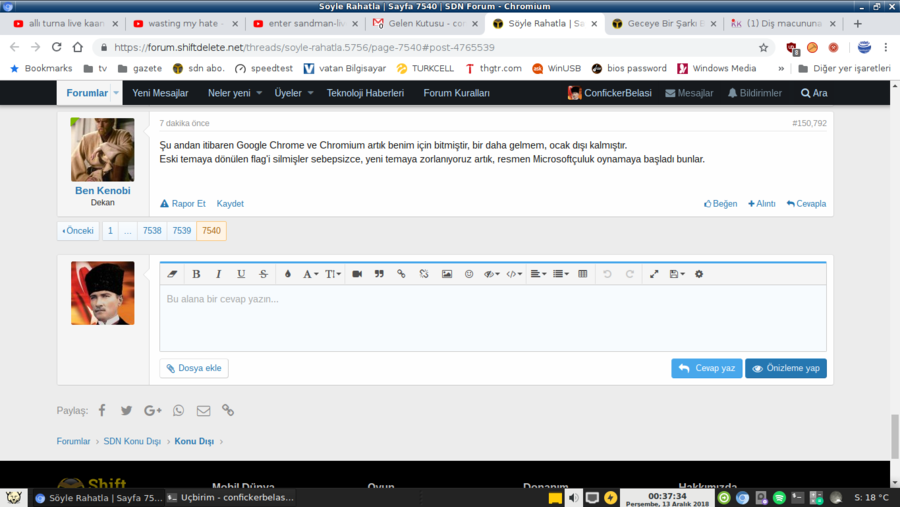Viewport: 900px width, 507px height.
Task: Click the undo icon in editor
Action: click(x=607, y=274)
